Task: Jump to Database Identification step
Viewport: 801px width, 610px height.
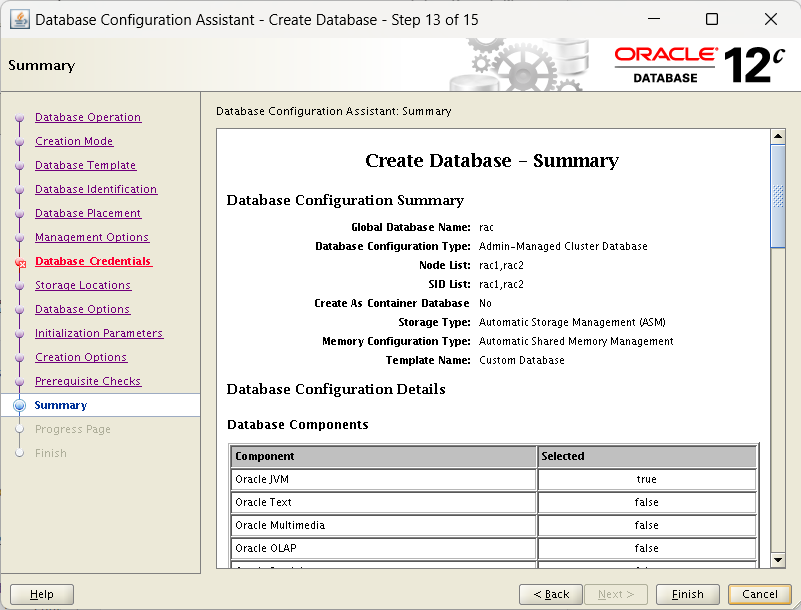Action: [96, 189]
